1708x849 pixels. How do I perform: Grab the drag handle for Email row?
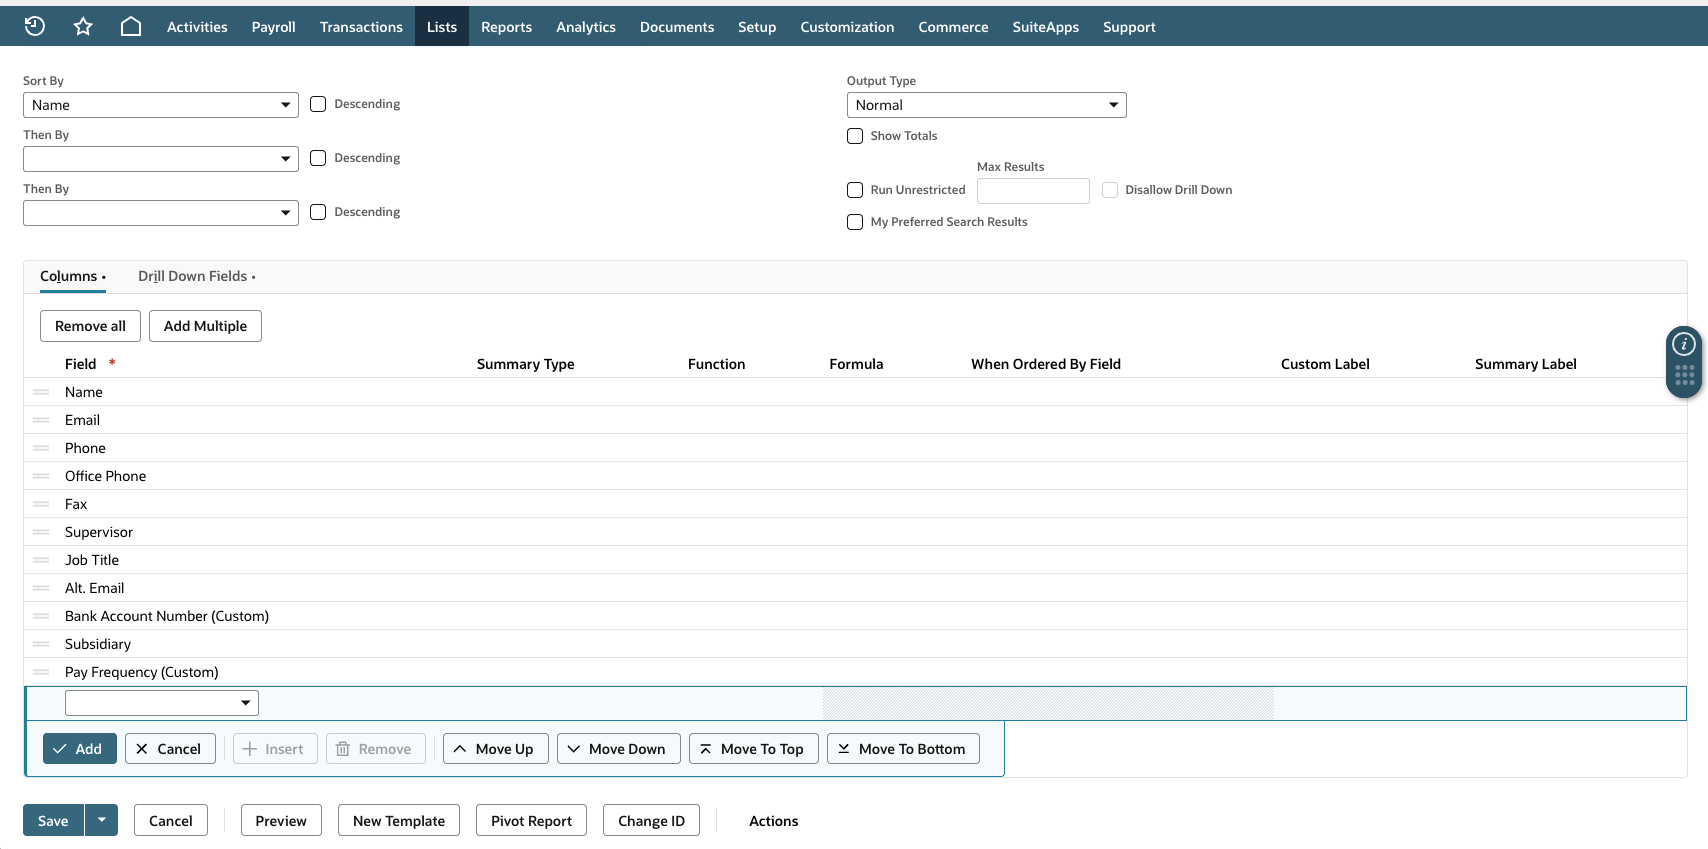[41, 420]
